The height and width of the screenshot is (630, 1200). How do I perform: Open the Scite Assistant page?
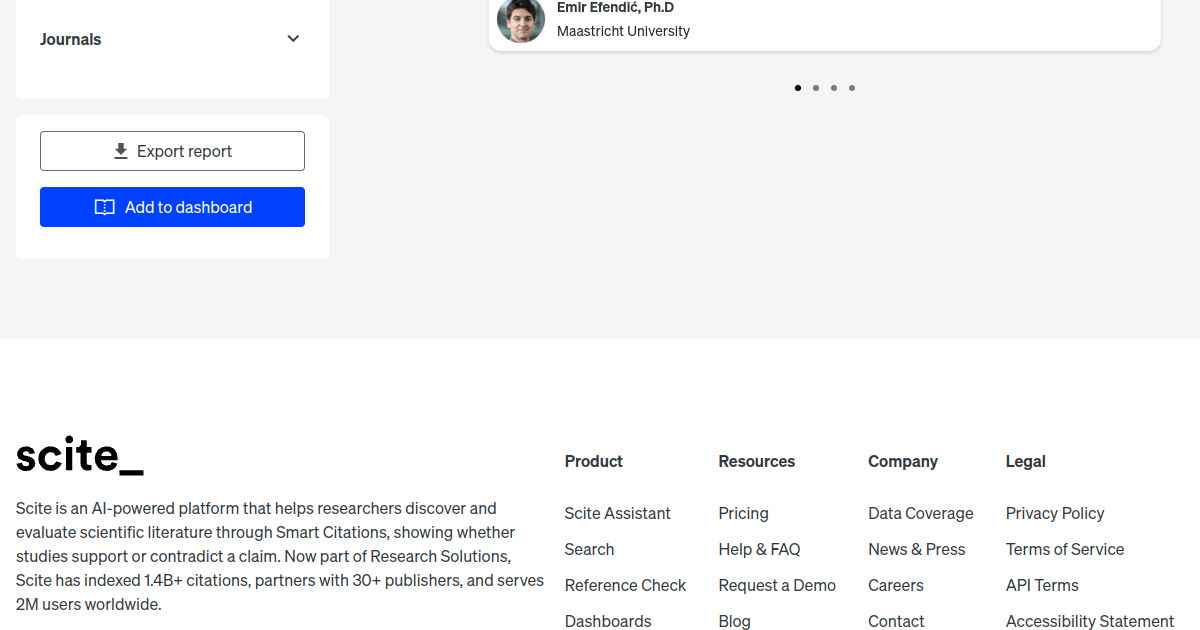pyautogui.click(x=617, y=513)
